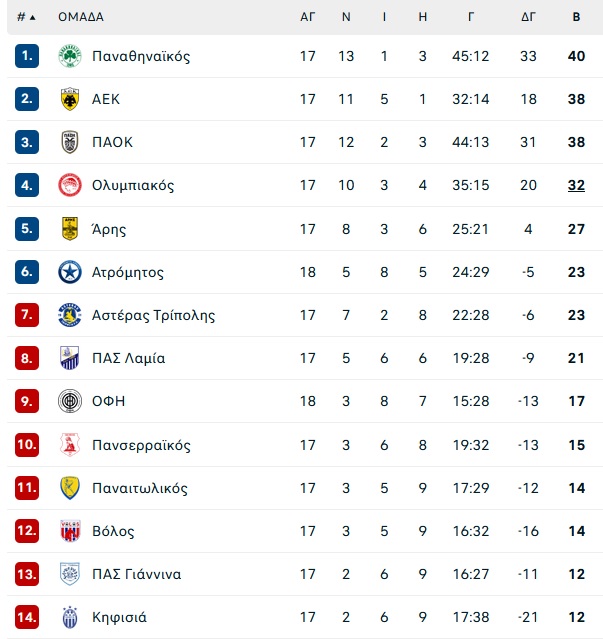Screen dimensions: 603x639
Task: Open the Βόλος striped crest
Action: click(x=70, y=531)
